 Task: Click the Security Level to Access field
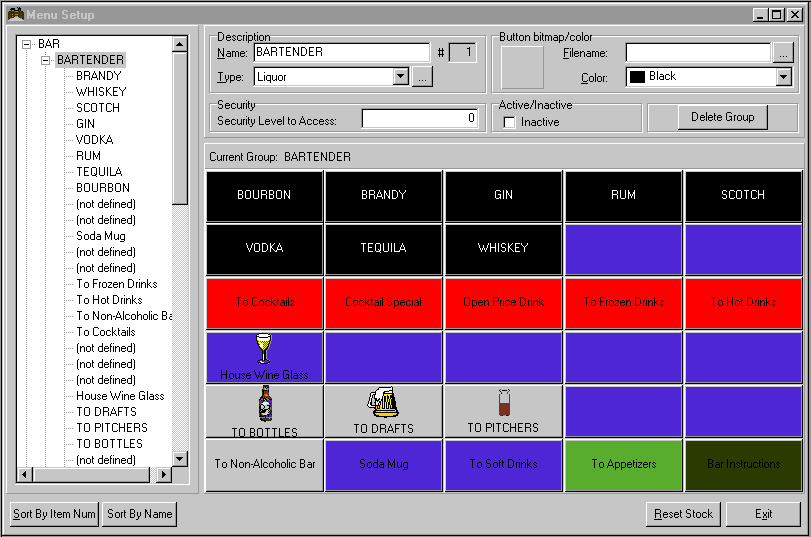[421, 118]
